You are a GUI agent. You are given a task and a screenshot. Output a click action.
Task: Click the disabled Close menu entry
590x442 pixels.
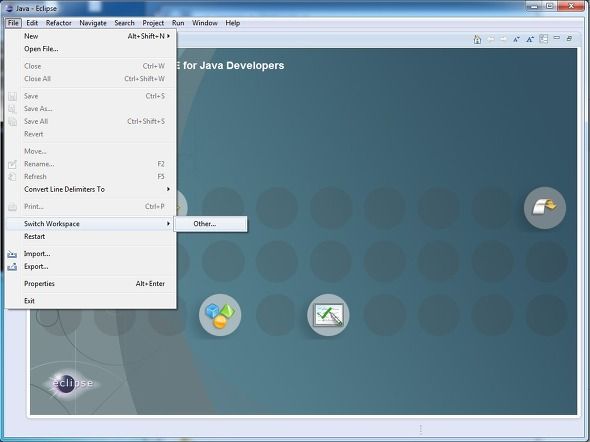[x=91, y=66]
